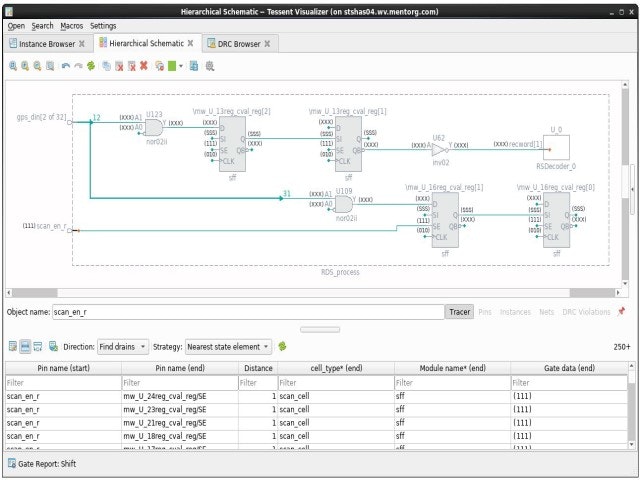Redo the schematic action
640x480 pixels.
tap(78, 66)
